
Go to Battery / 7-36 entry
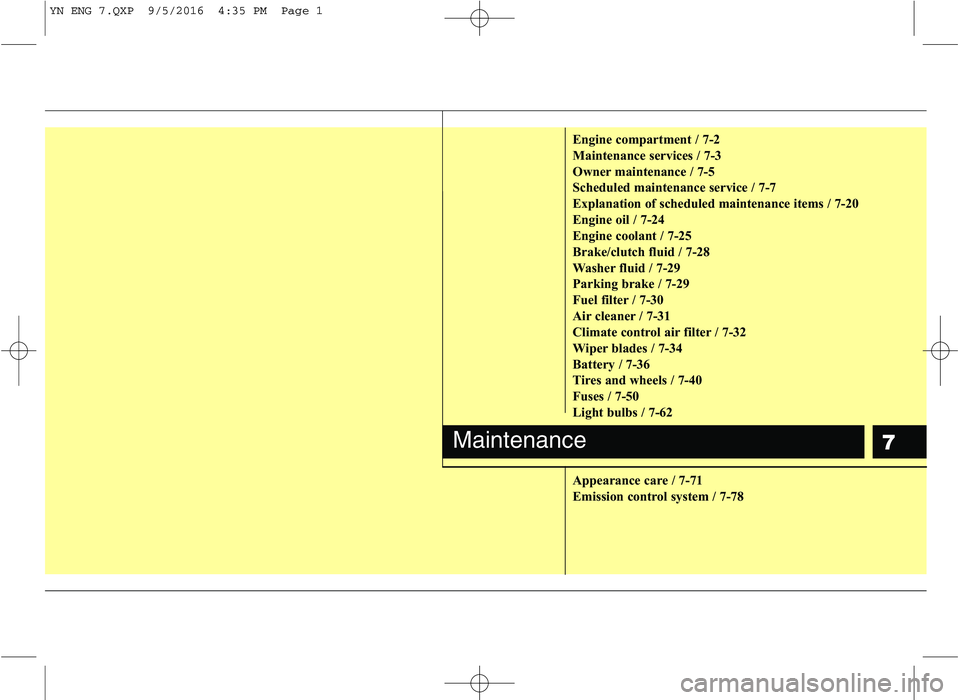611,364
